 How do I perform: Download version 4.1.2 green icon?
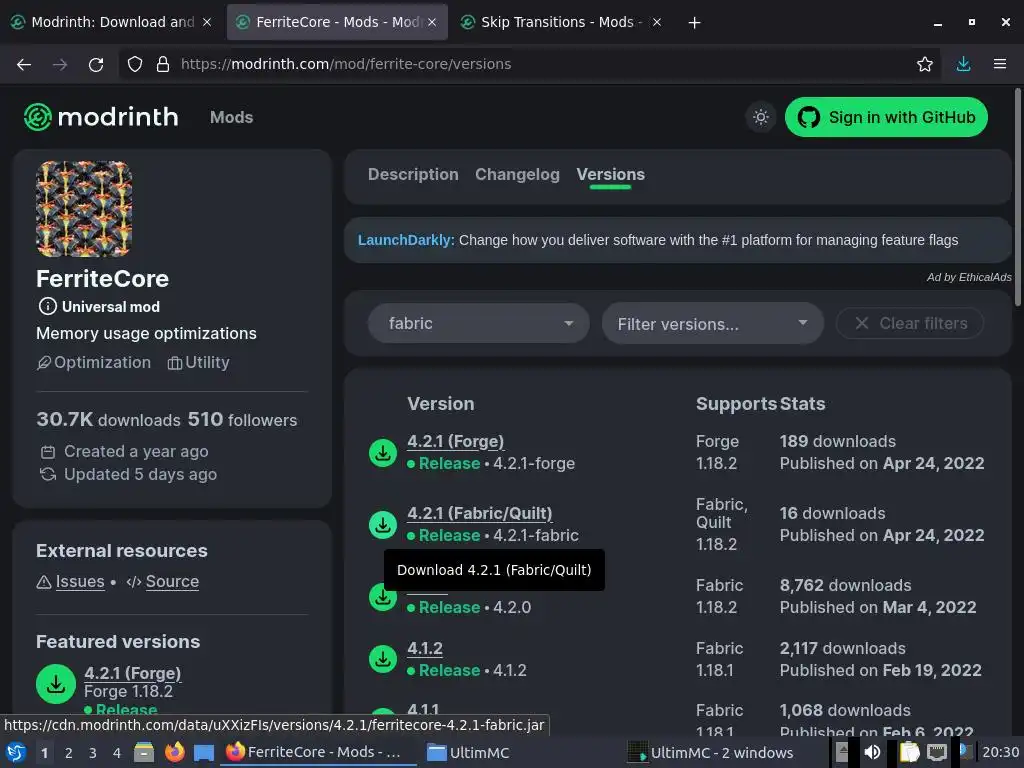pos(383,659)
